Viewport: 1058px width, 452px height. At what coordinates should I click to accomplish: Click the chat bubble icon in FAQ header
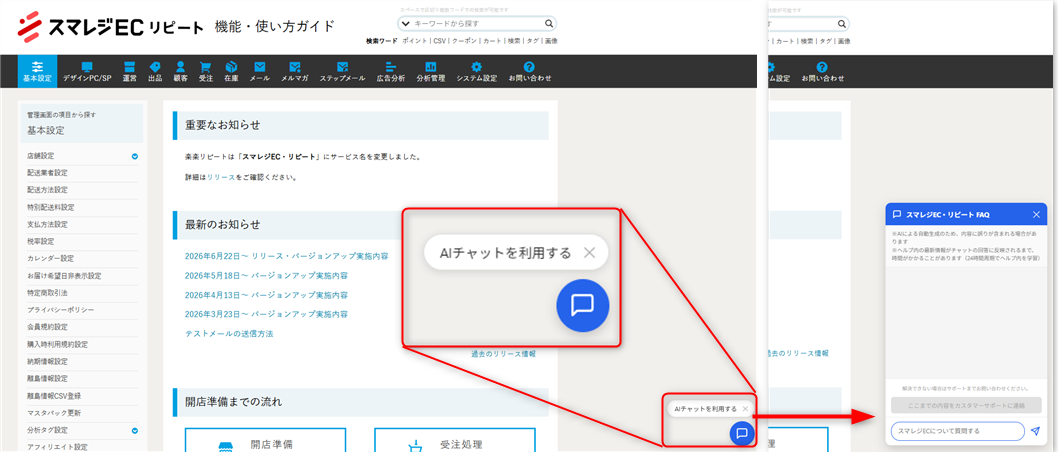897,215
